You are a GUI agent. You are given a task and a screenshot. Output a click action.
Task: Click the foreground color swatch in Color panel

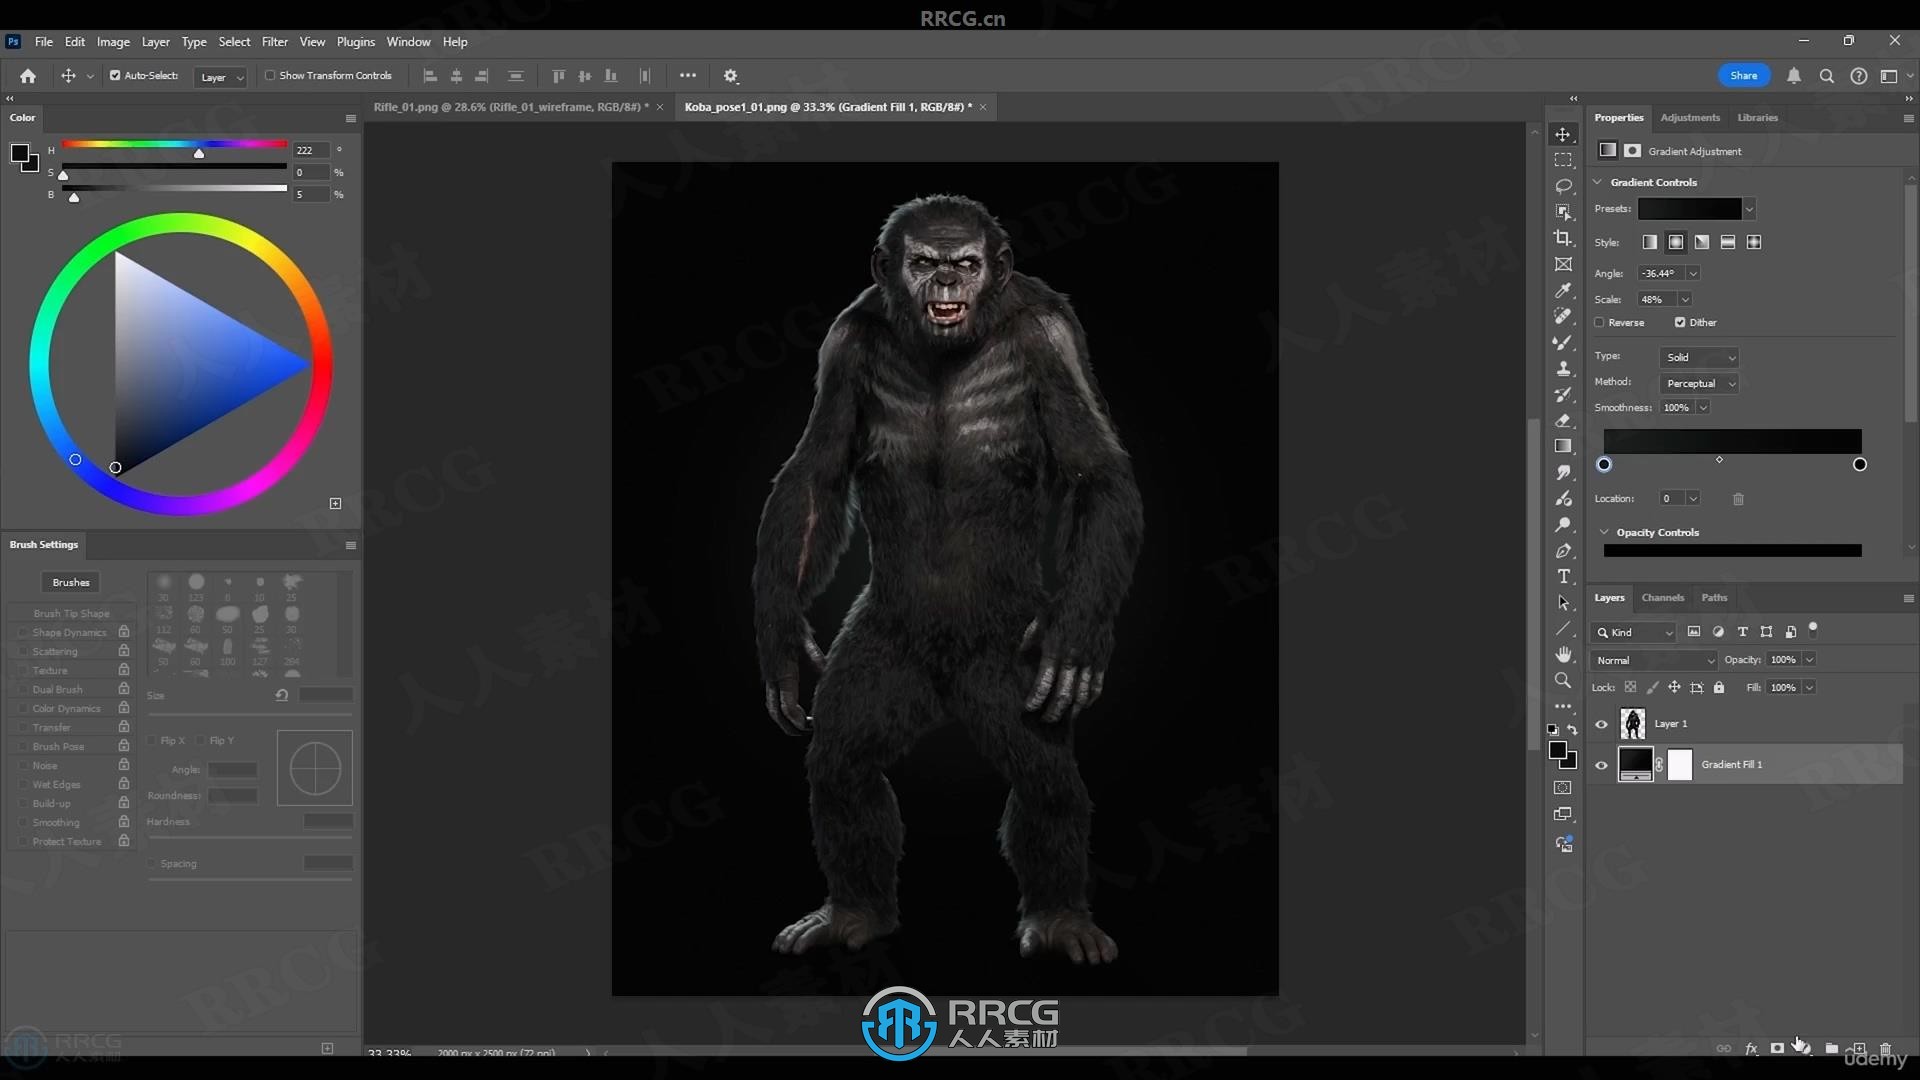(19, 153)
